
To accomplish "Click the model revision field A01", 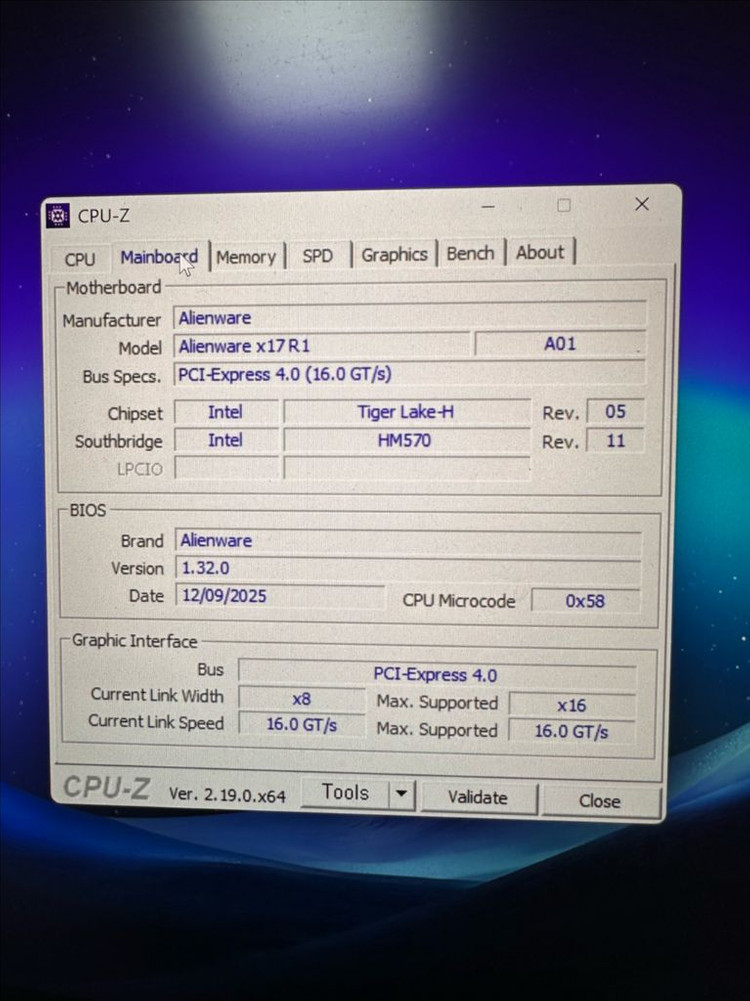I will [560, 343].
